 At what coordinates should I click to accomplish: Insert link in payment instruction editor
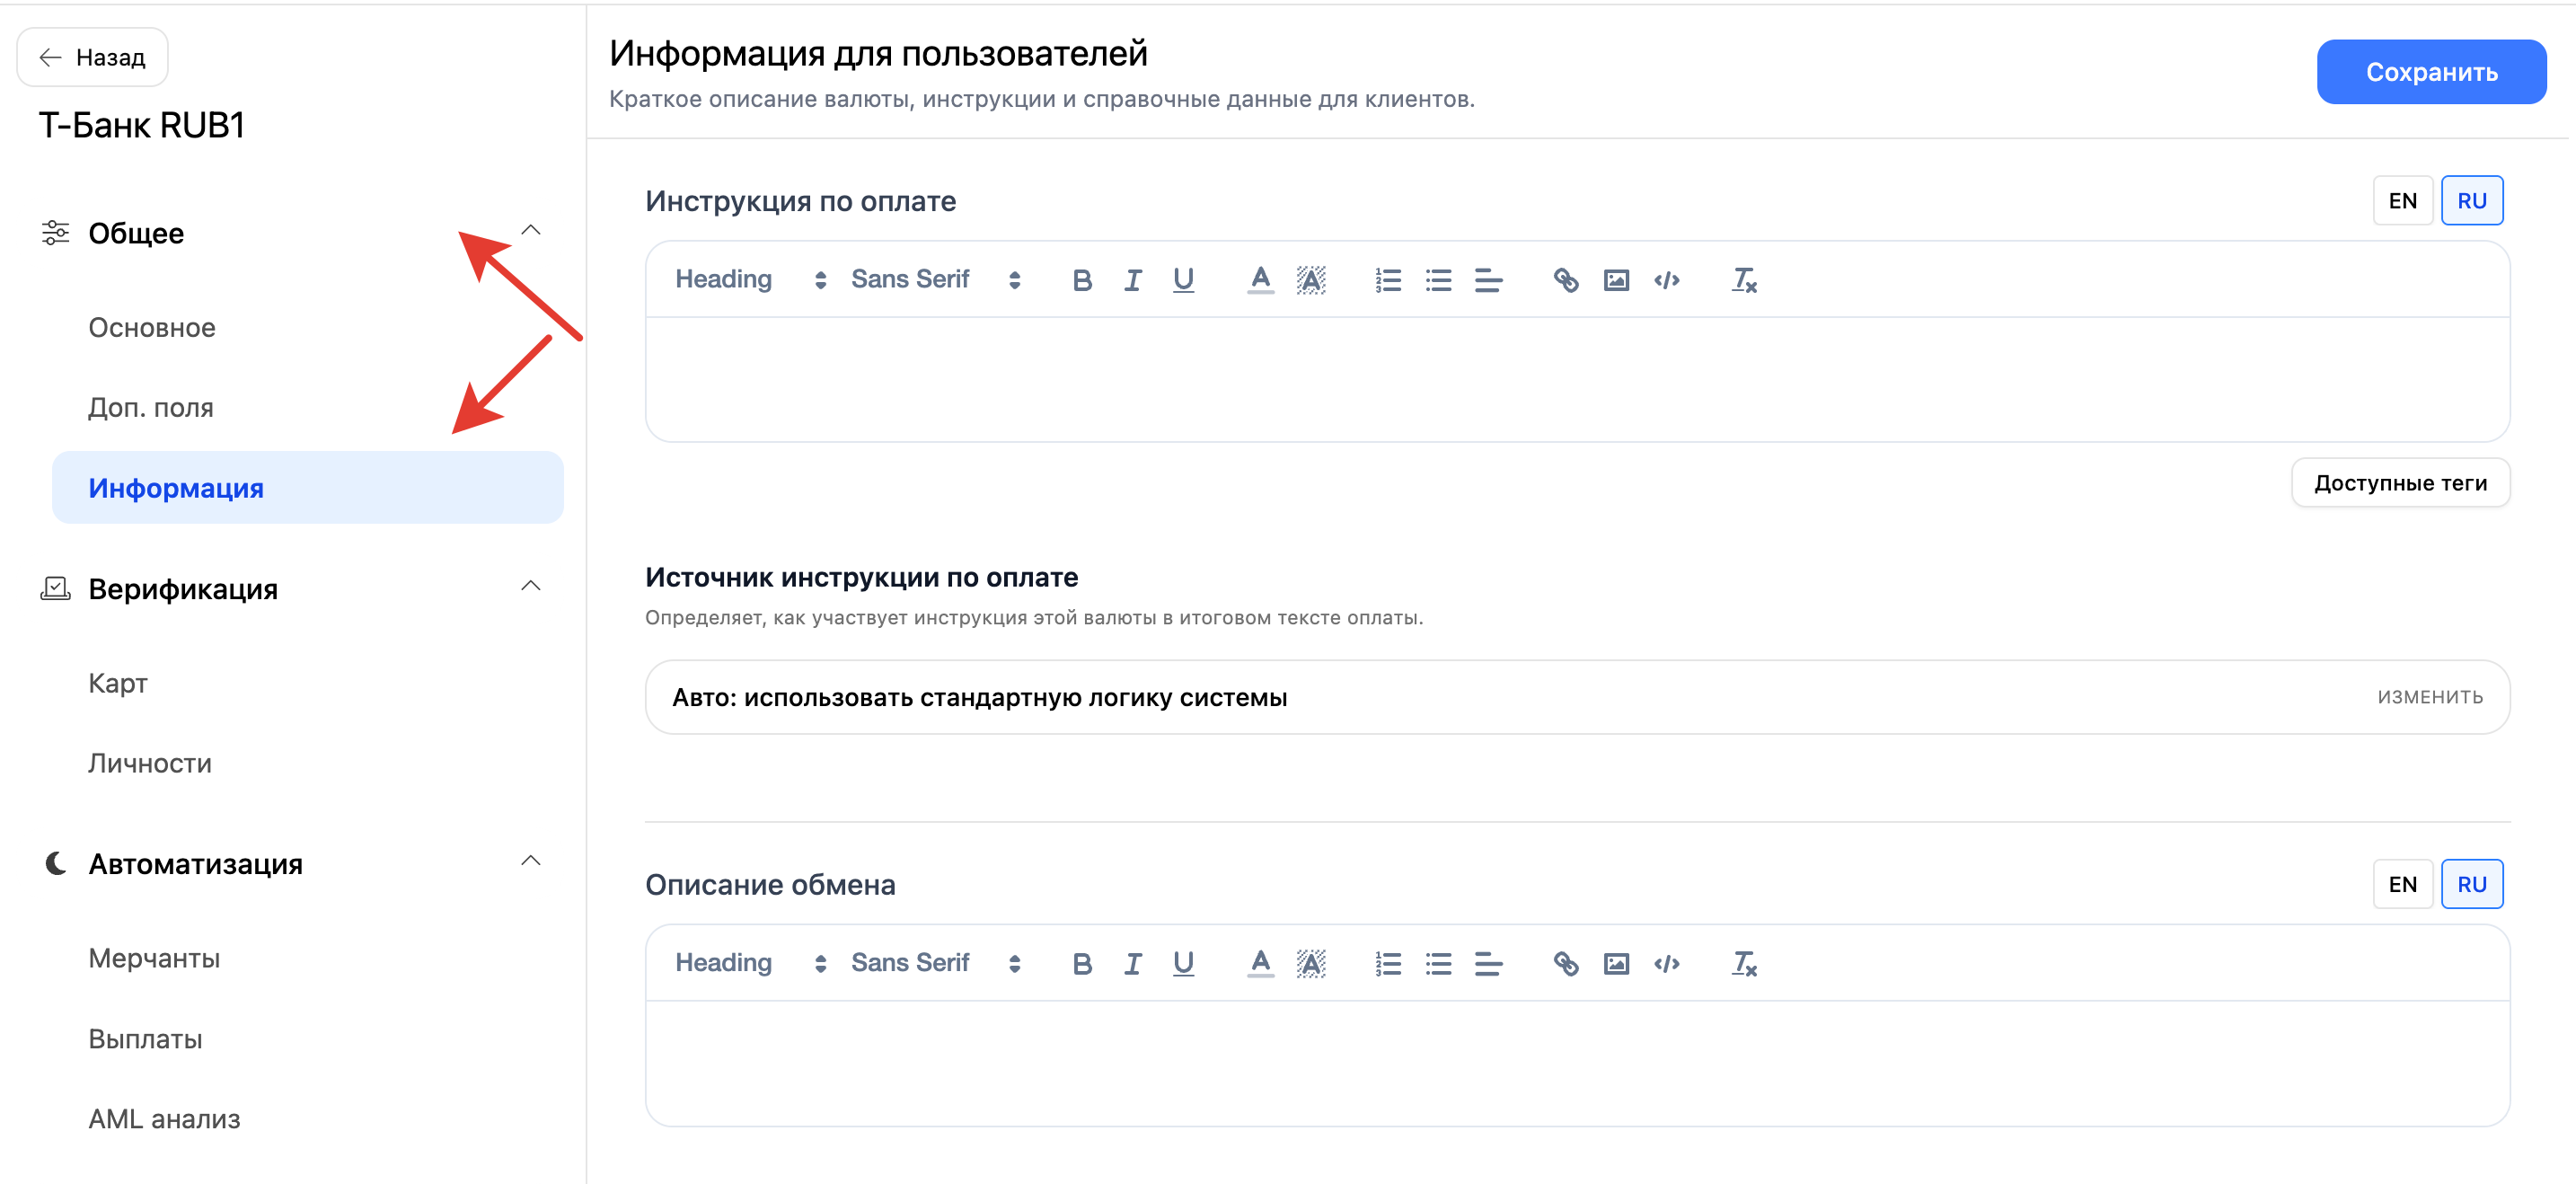pyautogui.click(x=1565, y=280)
